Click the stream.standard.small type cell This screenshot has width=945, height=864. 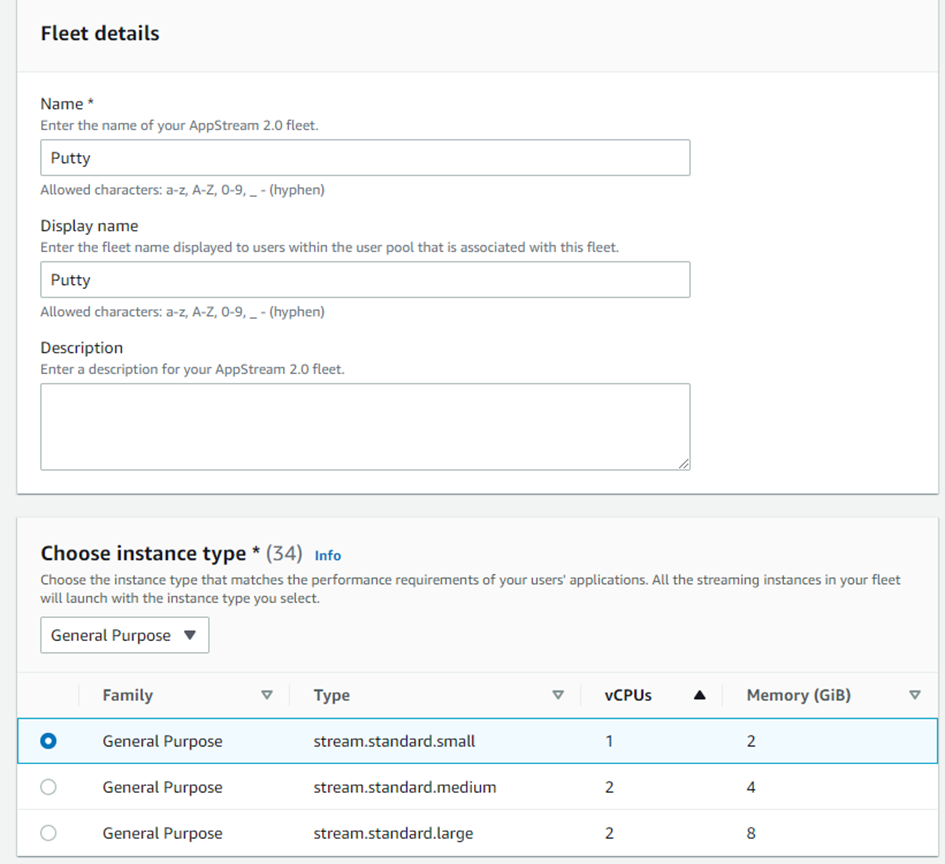pos(394,741)
